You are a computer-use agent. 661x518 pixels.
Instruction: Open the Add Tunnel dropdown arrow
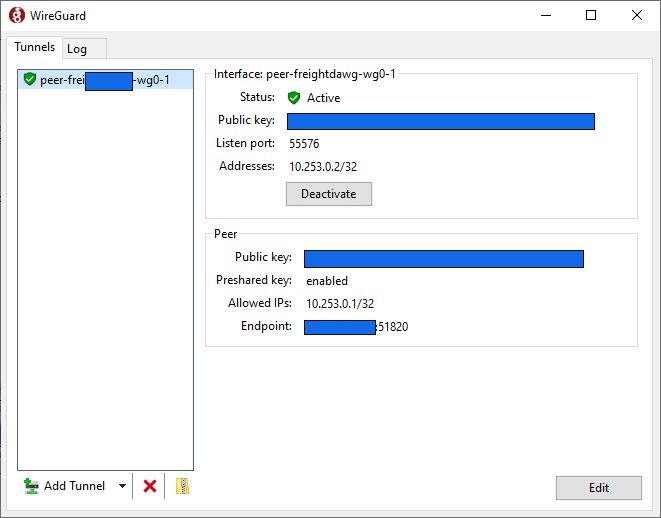pyautogui.click(x=122, y=486)
